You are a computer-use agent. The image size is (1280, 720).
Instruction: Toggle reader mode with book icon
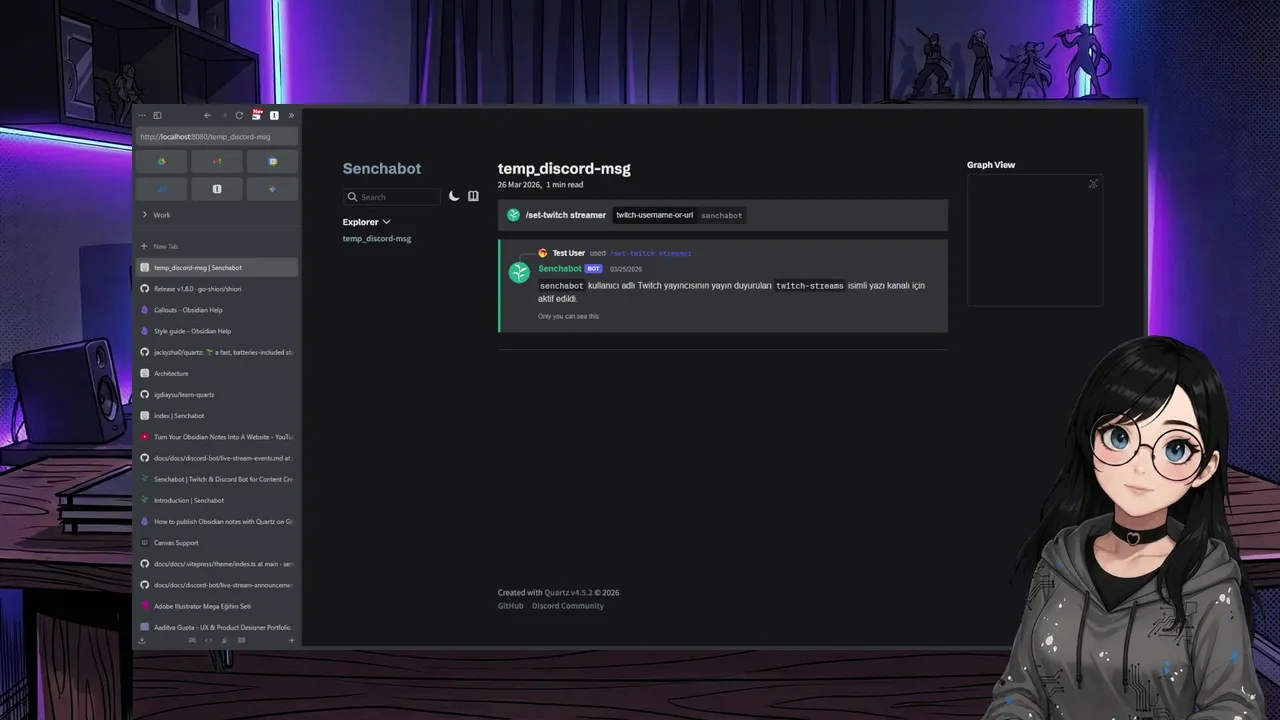(473, 197)
